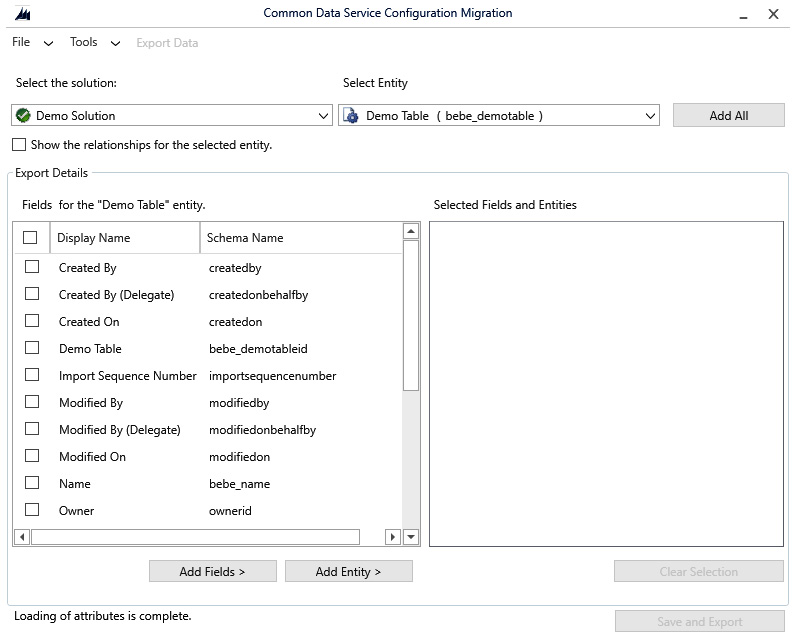This screenshot has width=797, height=641.
Task: Select the bebe_demotableid schema name
Action: point(258,349)
